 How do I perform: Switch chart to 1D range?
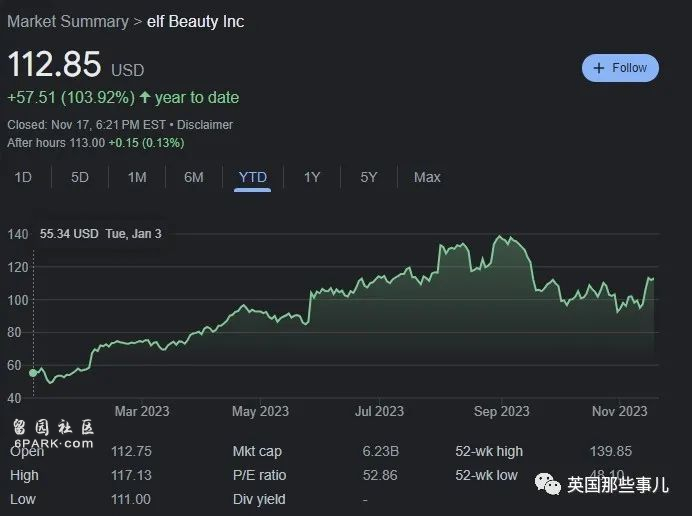23,177
